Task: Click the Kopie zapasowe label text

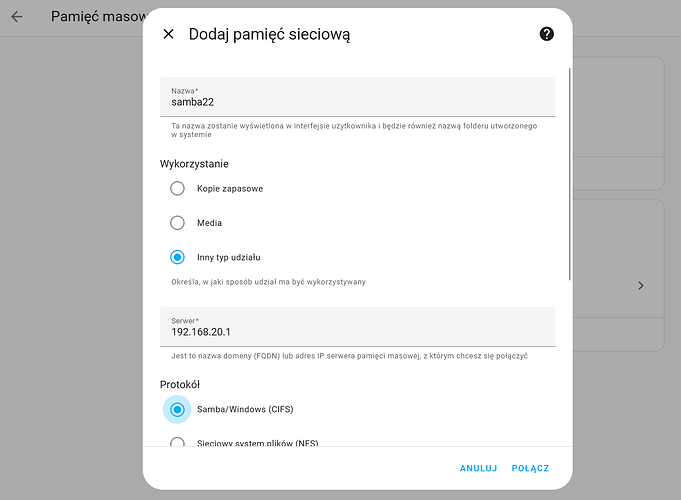Action: [x=230, y=189]
